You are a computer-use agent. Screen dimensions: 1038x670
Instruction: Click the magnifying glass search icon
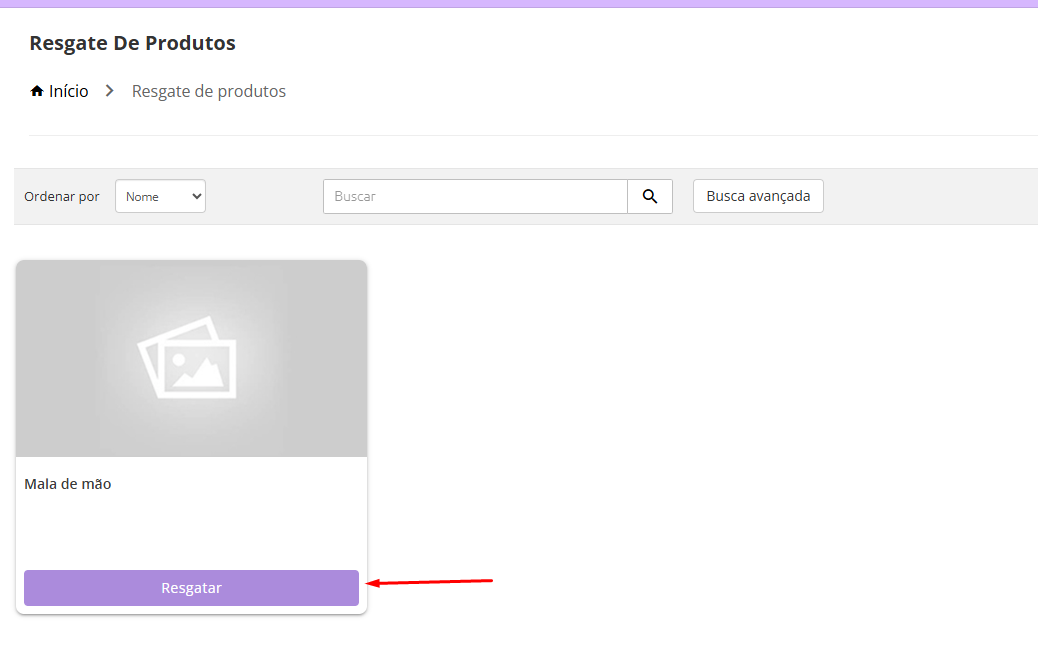coord(650,197)
